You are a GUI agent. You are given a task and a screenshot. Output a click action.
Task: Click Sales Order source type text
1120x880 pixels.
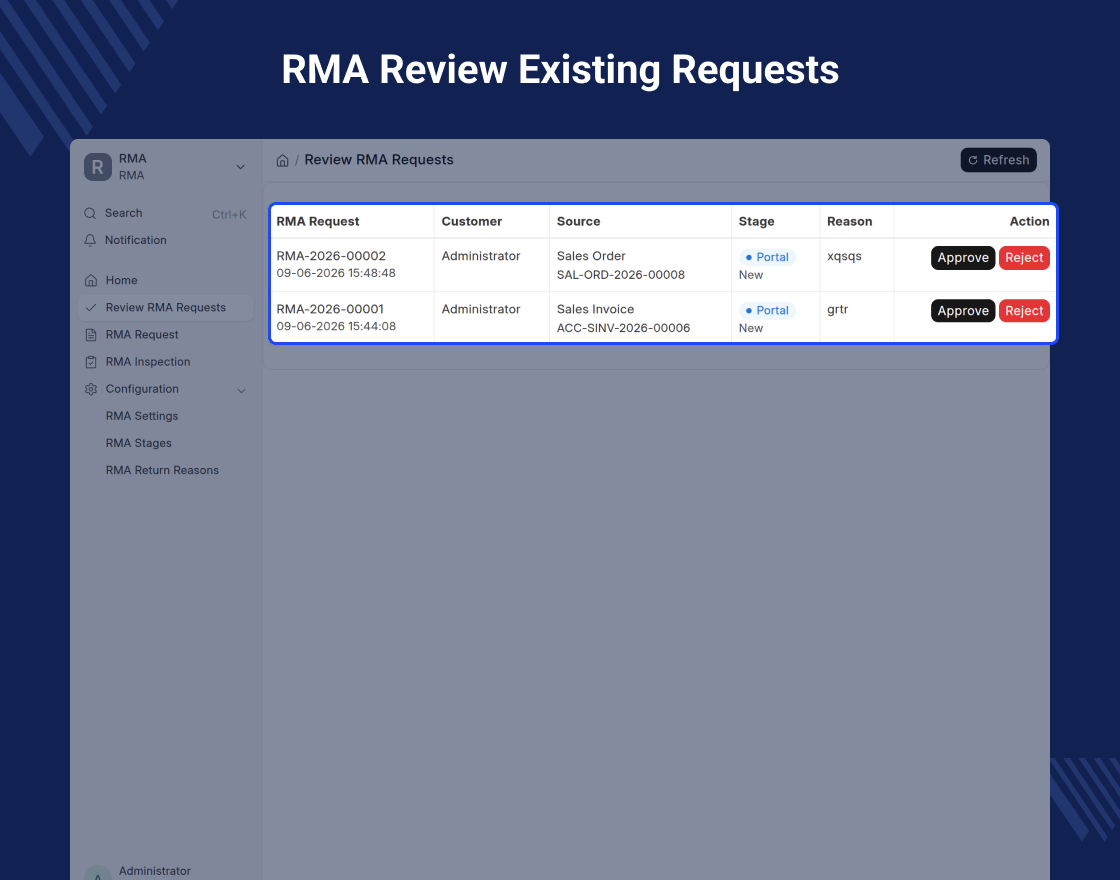591,256
